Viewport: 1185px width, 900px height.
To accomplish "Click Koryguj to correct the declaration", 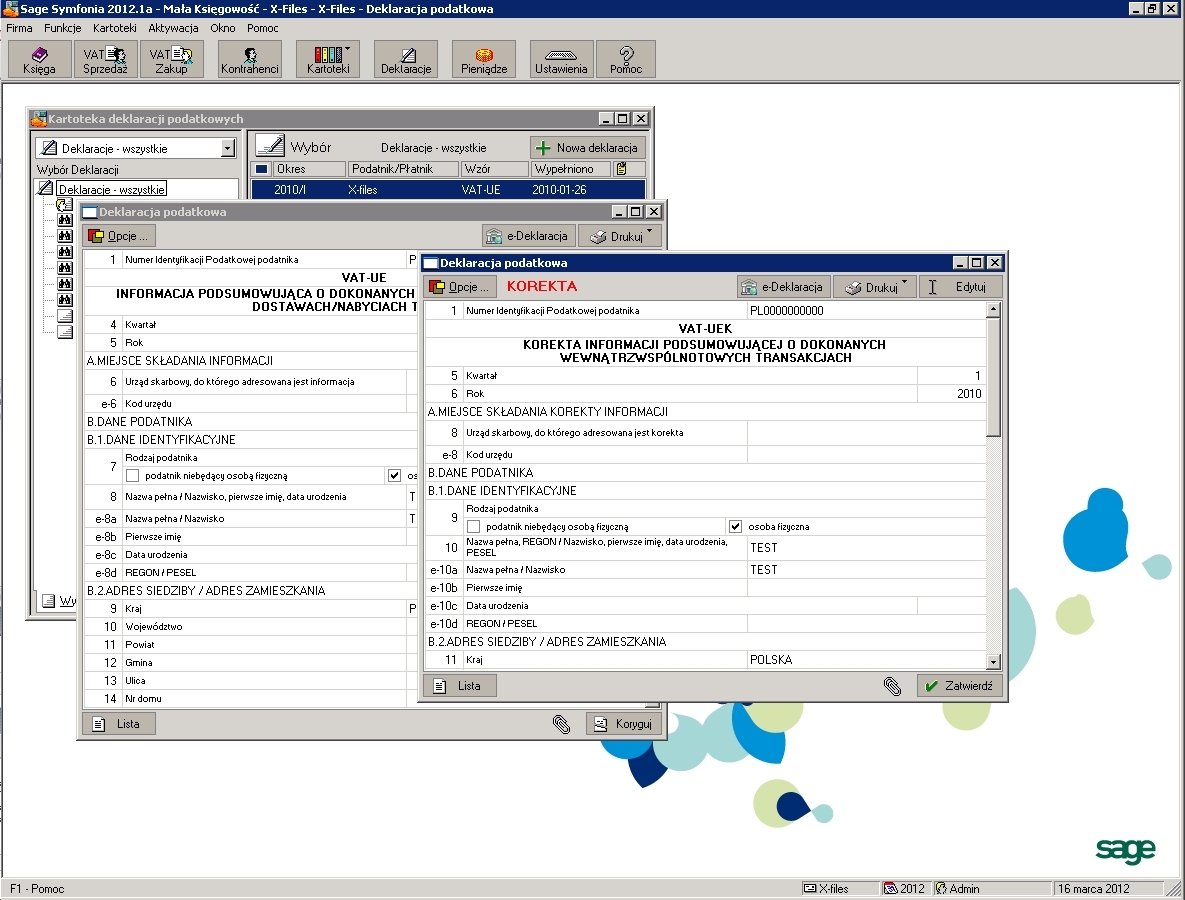I will 624,724.
